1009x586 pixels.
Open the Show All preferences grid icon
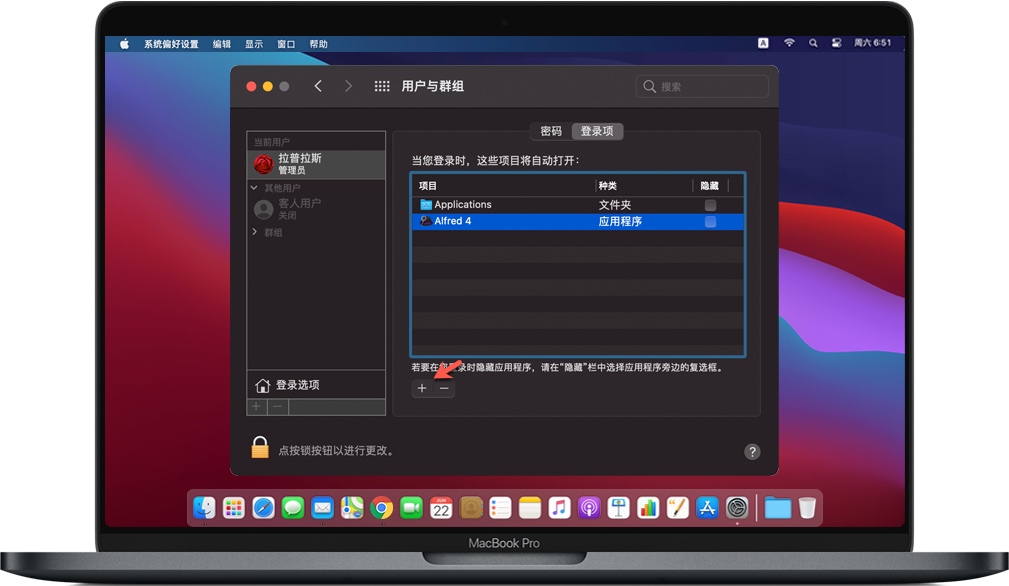[381, 86]
